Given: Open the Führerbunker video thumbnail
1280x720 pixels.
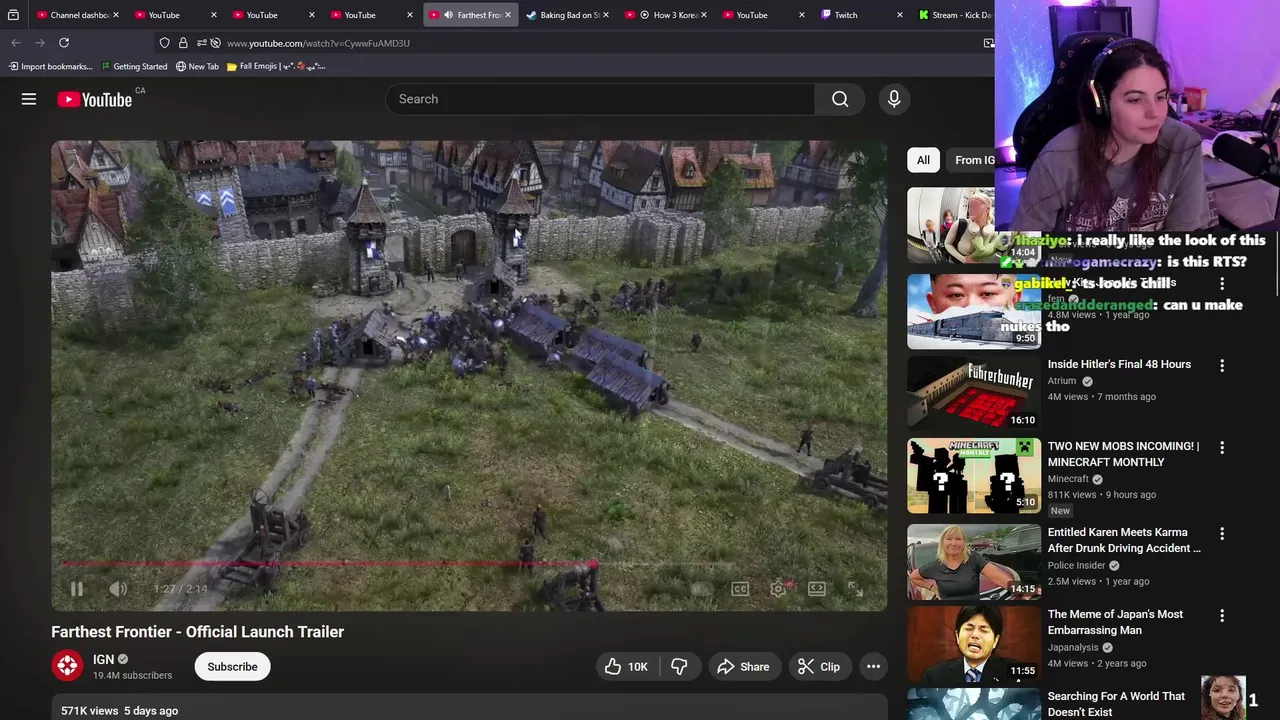Looking at the screenshot, I should pos(974,393).
